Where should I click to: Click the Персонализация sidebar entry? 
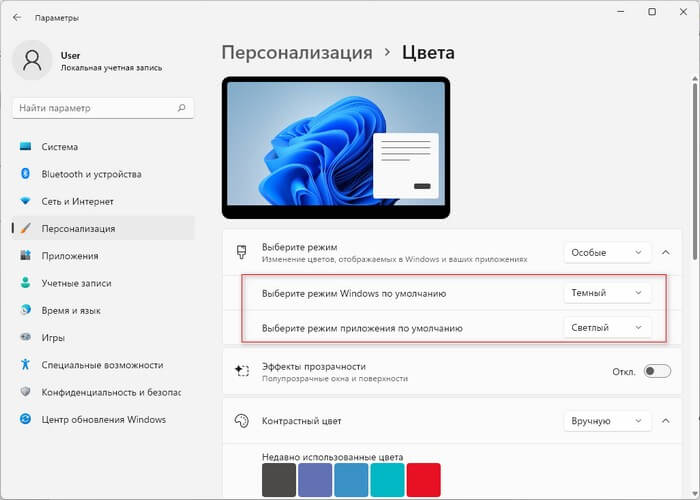[104, 228]
